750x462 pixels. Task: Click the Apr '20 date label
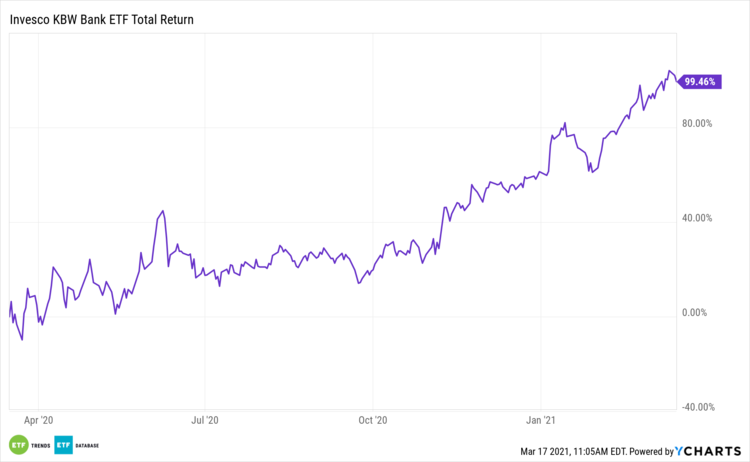(37, 422)
